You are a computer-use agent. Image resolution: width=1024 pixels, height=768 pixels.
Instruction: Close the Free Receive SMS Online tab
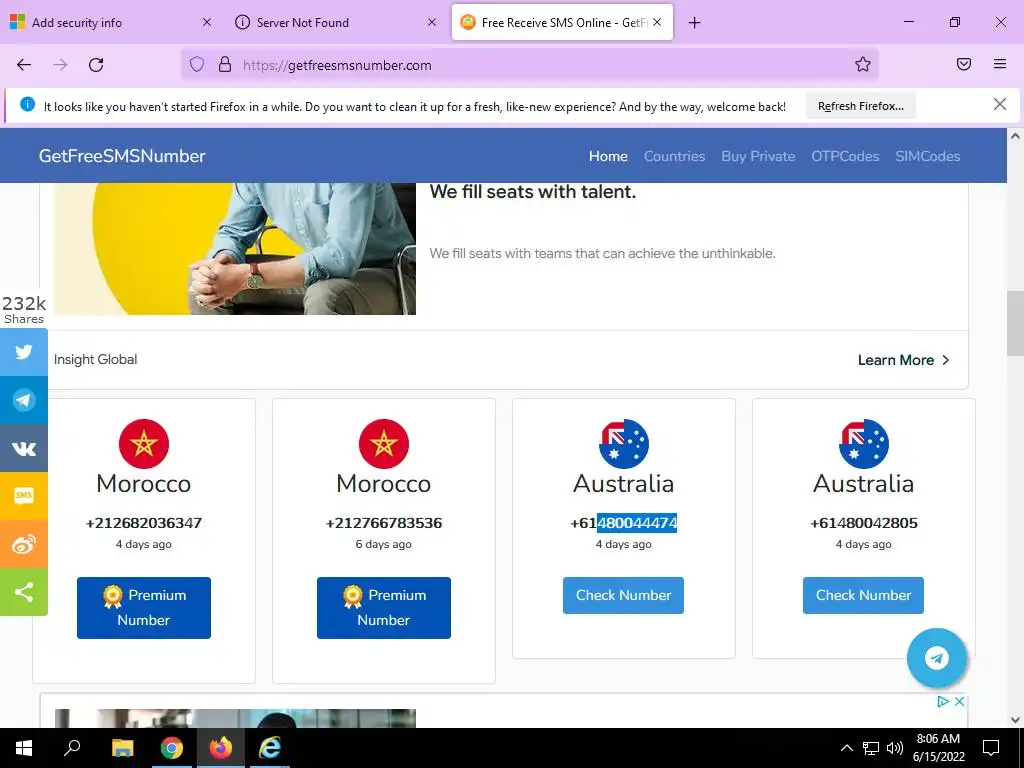657,22
